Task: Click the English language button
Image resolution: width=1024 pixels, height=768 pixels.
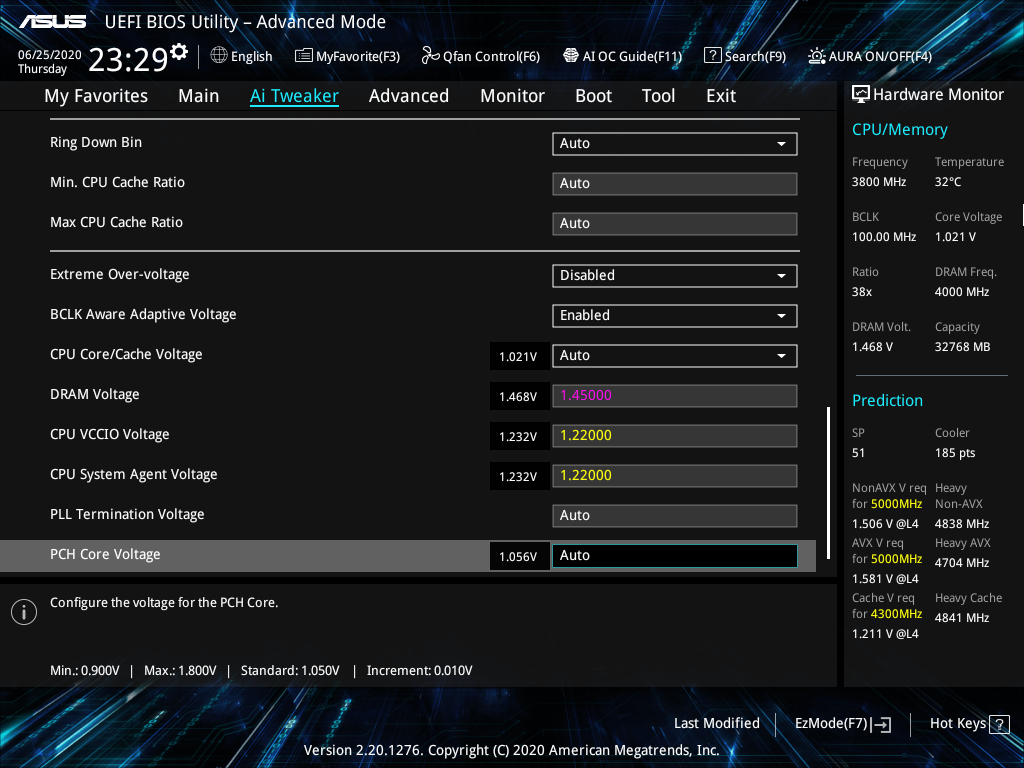Action: tap(242, 56)
